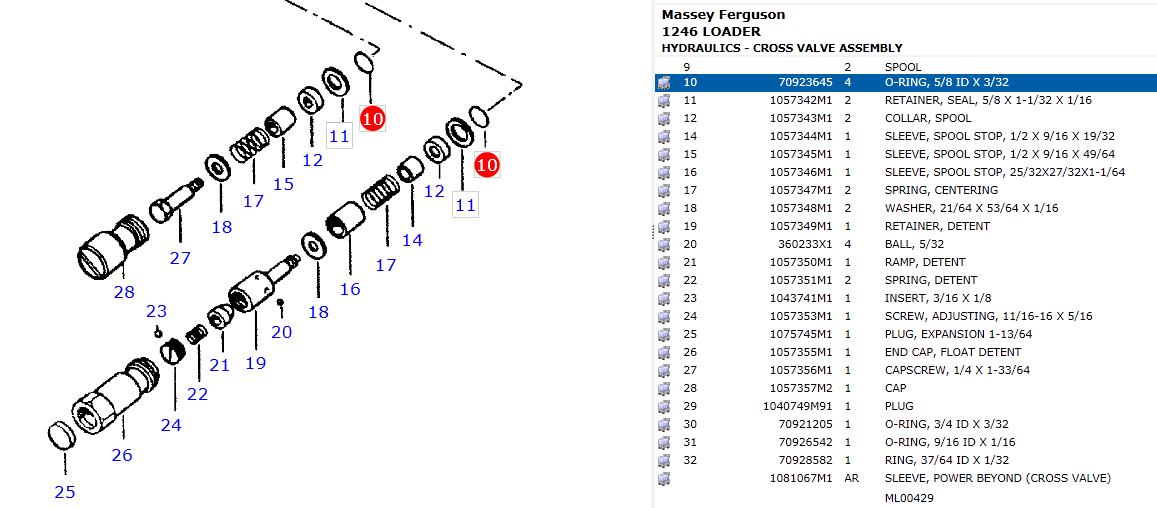Click callout 12 beside callout 15
The image size is (1157, 508).
coord(313,159)
